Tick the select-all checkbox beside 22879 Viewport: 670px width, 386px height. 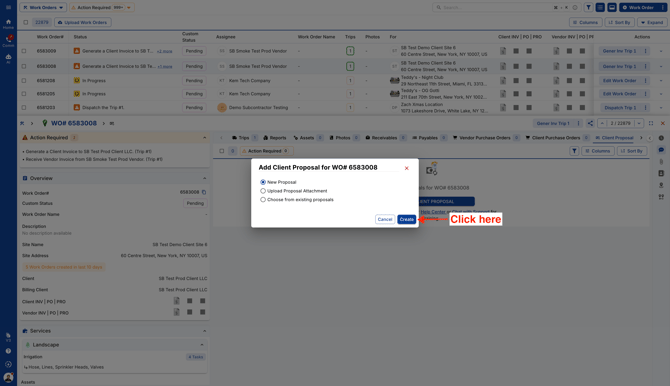(x=26, y=22)
